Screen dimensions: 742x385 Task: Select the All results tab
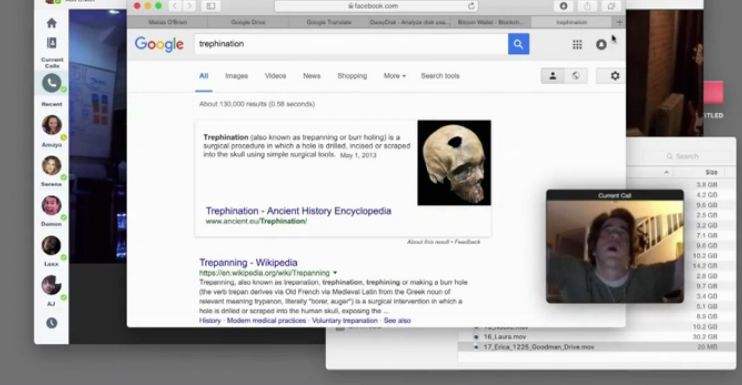click(203, 76)
